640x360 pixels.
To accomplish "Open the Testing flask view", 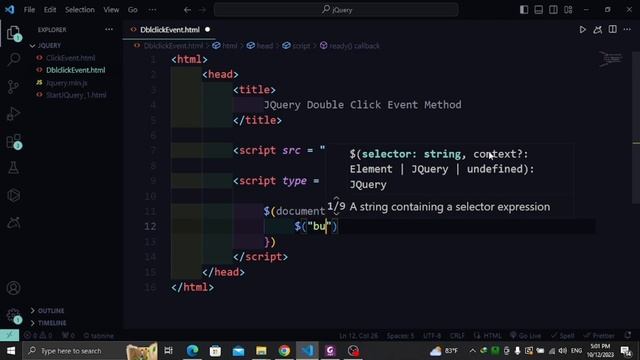I will (13, 168).
